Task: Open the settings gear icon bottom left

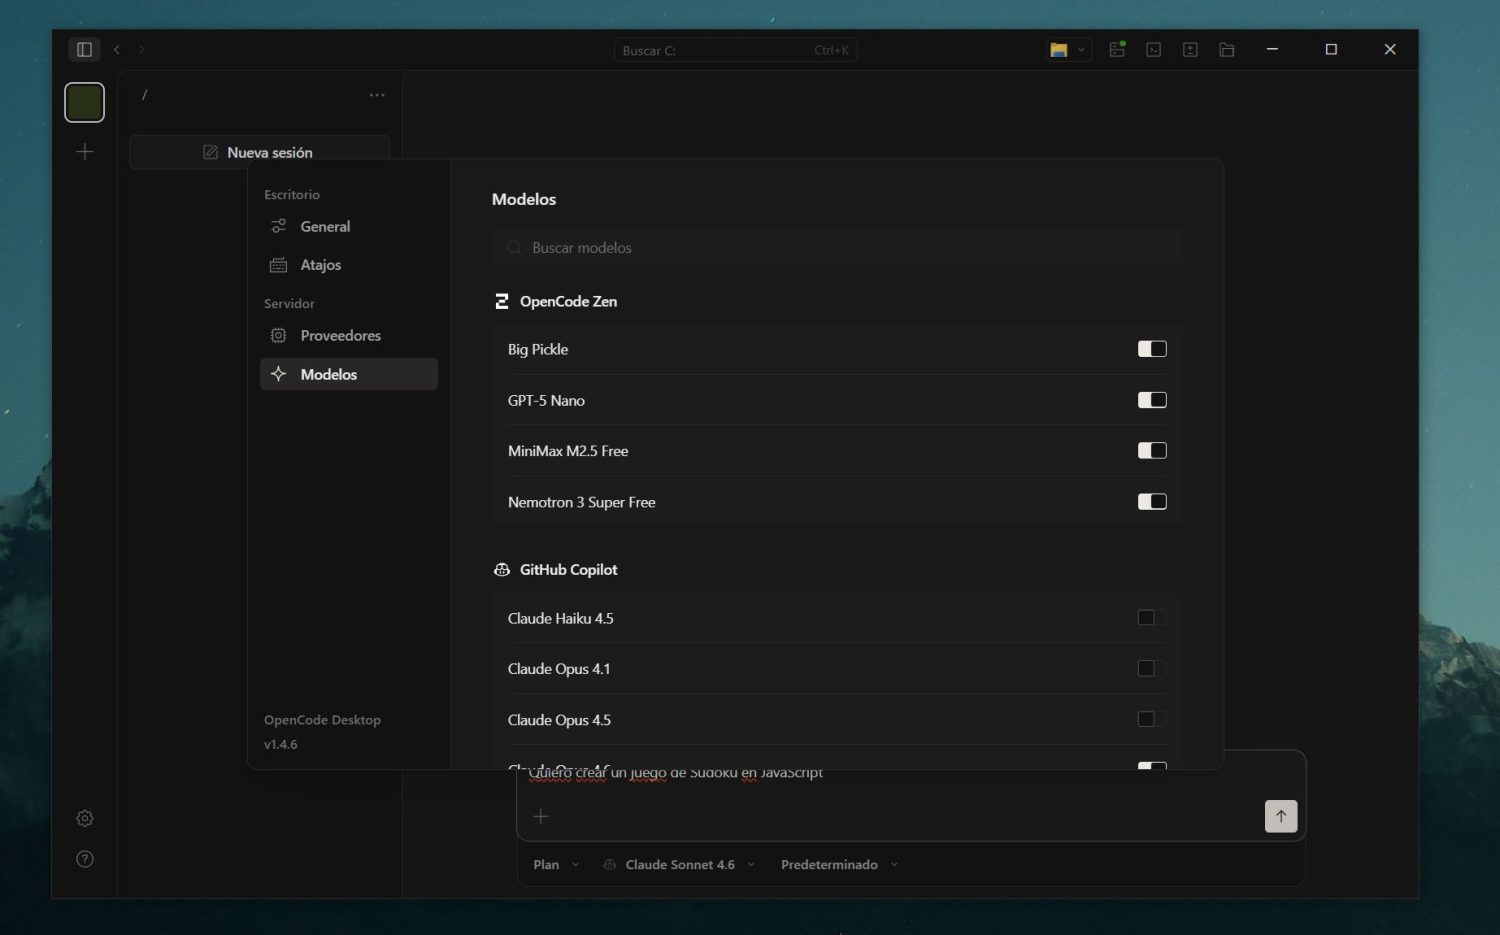Action: pyautogui.click(x=84, y=818)
